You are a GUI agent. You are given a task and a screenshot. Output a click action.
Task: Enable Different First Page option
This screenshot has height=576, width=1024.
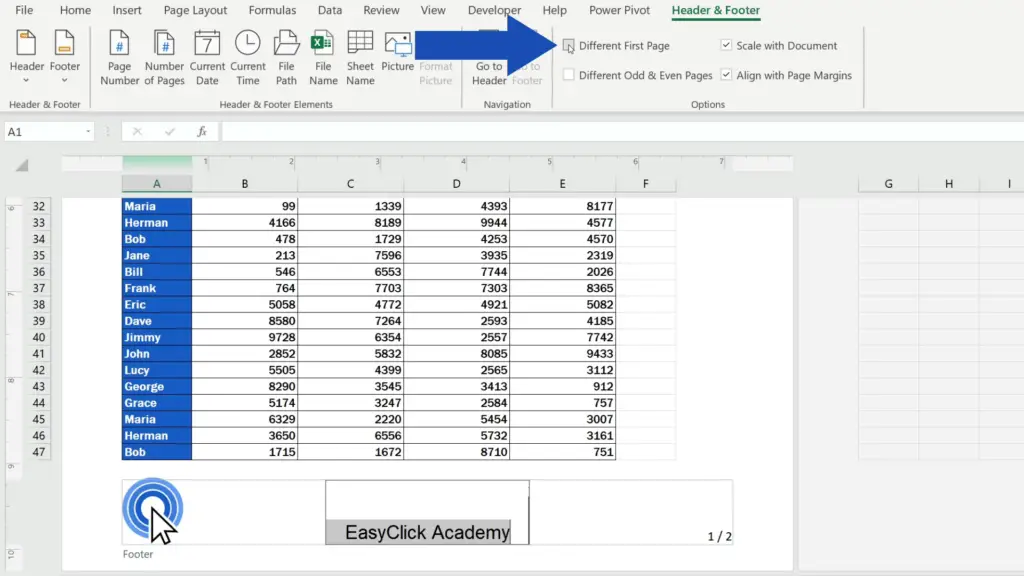point(569,46)
